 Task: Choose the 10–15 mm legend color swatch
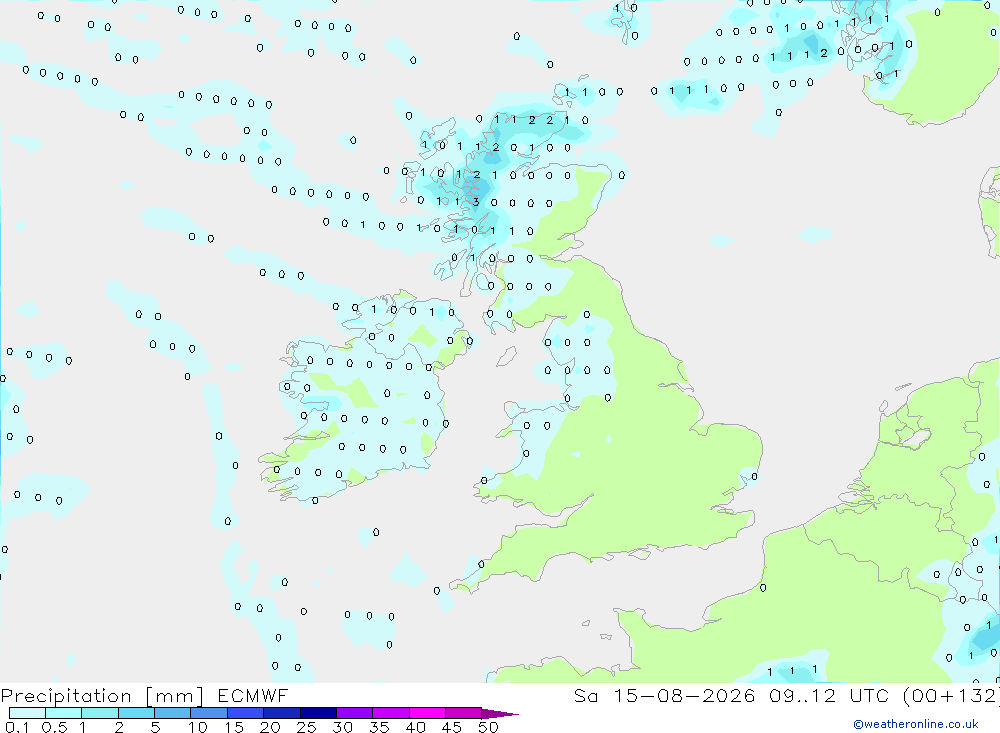209,713
